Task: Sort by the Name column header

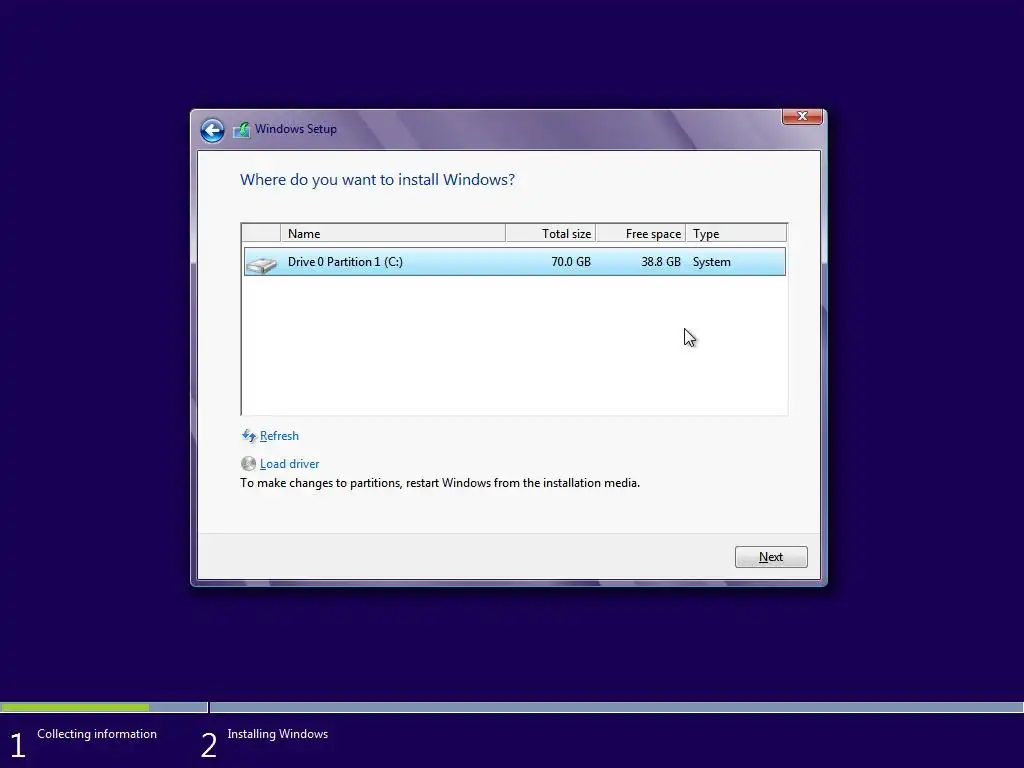Action: 392,233
